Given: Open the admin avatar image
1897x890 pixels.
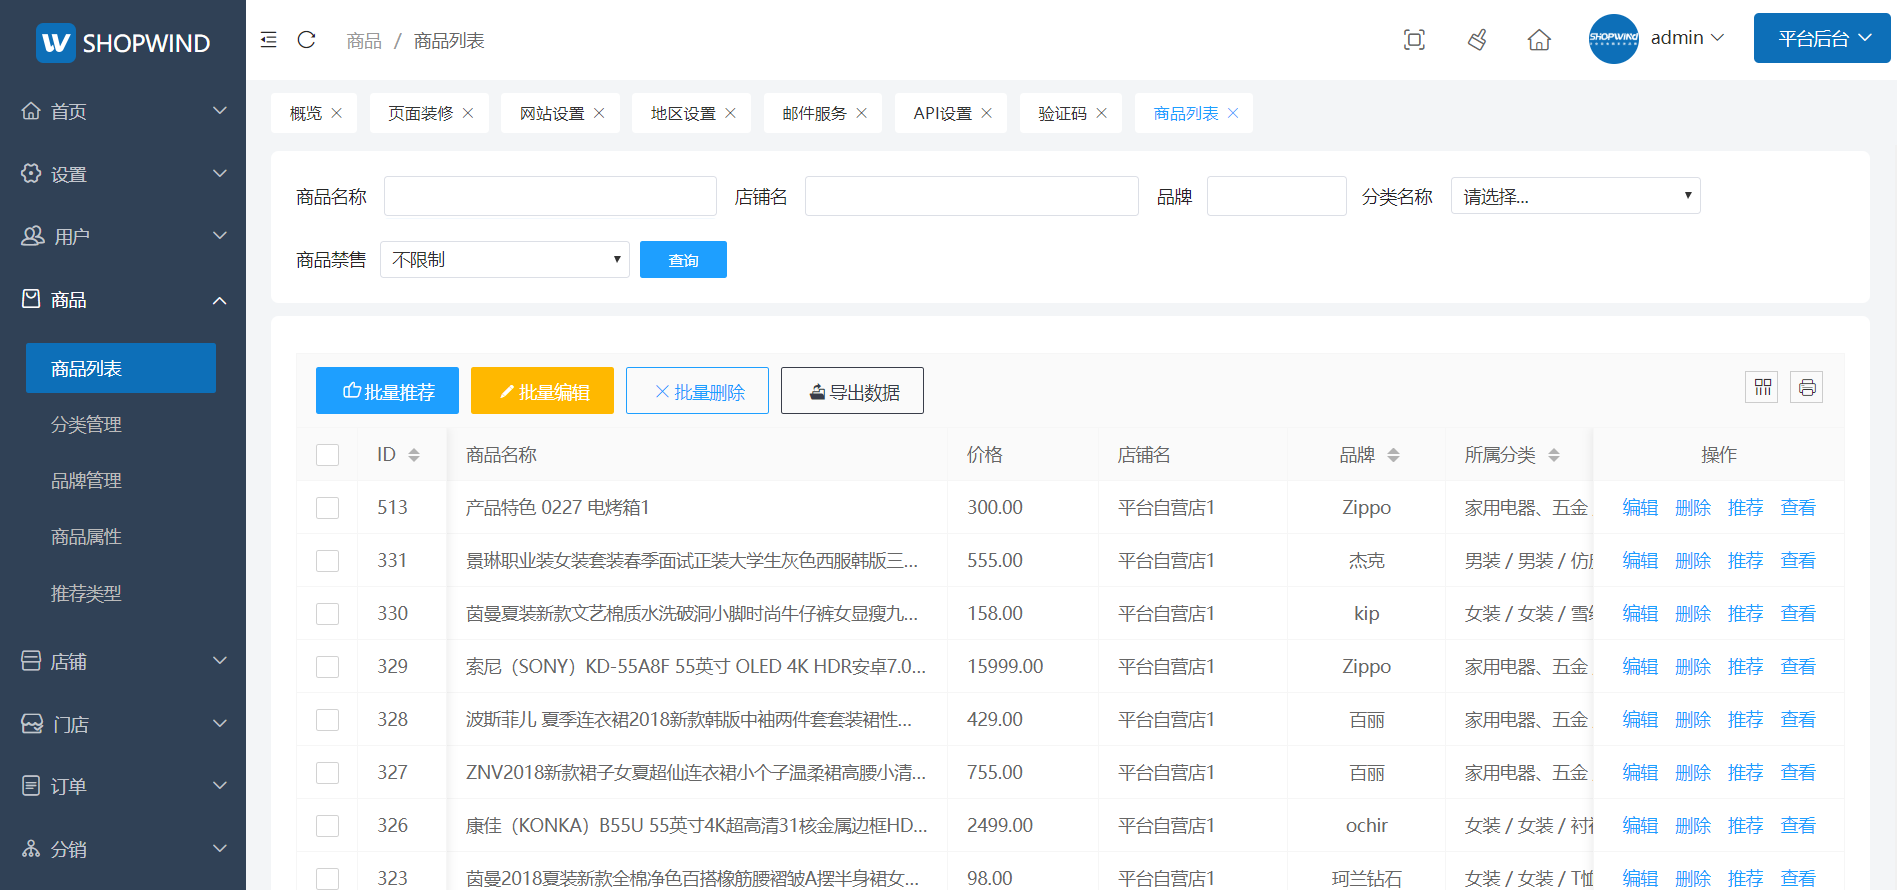Looking at the screenshot, I should [x=1613, y=39].
